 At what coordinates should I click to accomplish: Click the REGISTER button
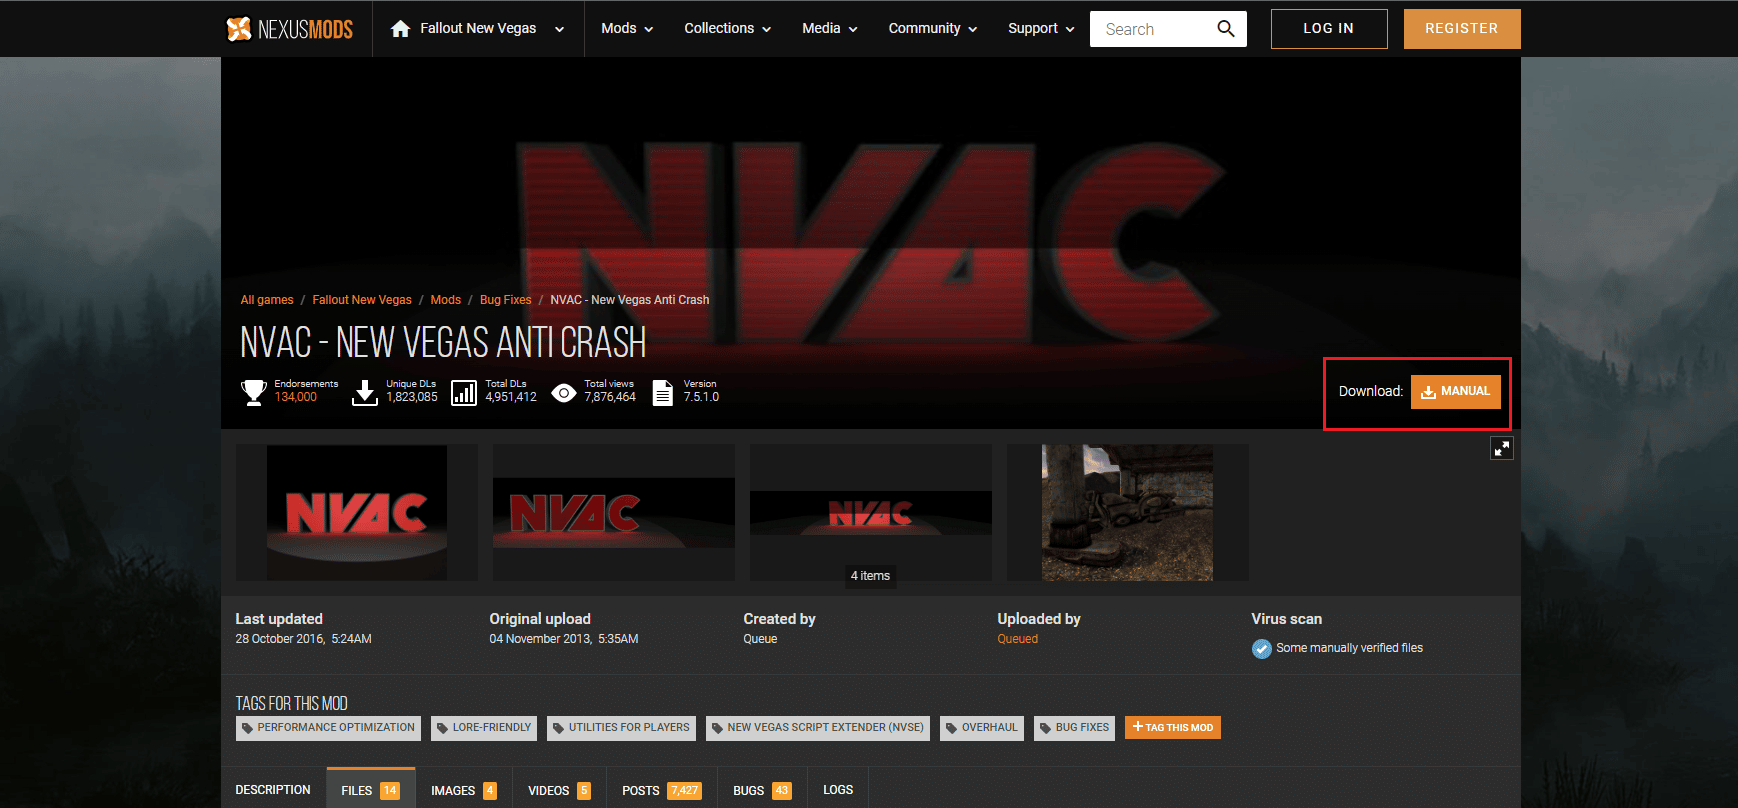tap(1462, 29)
